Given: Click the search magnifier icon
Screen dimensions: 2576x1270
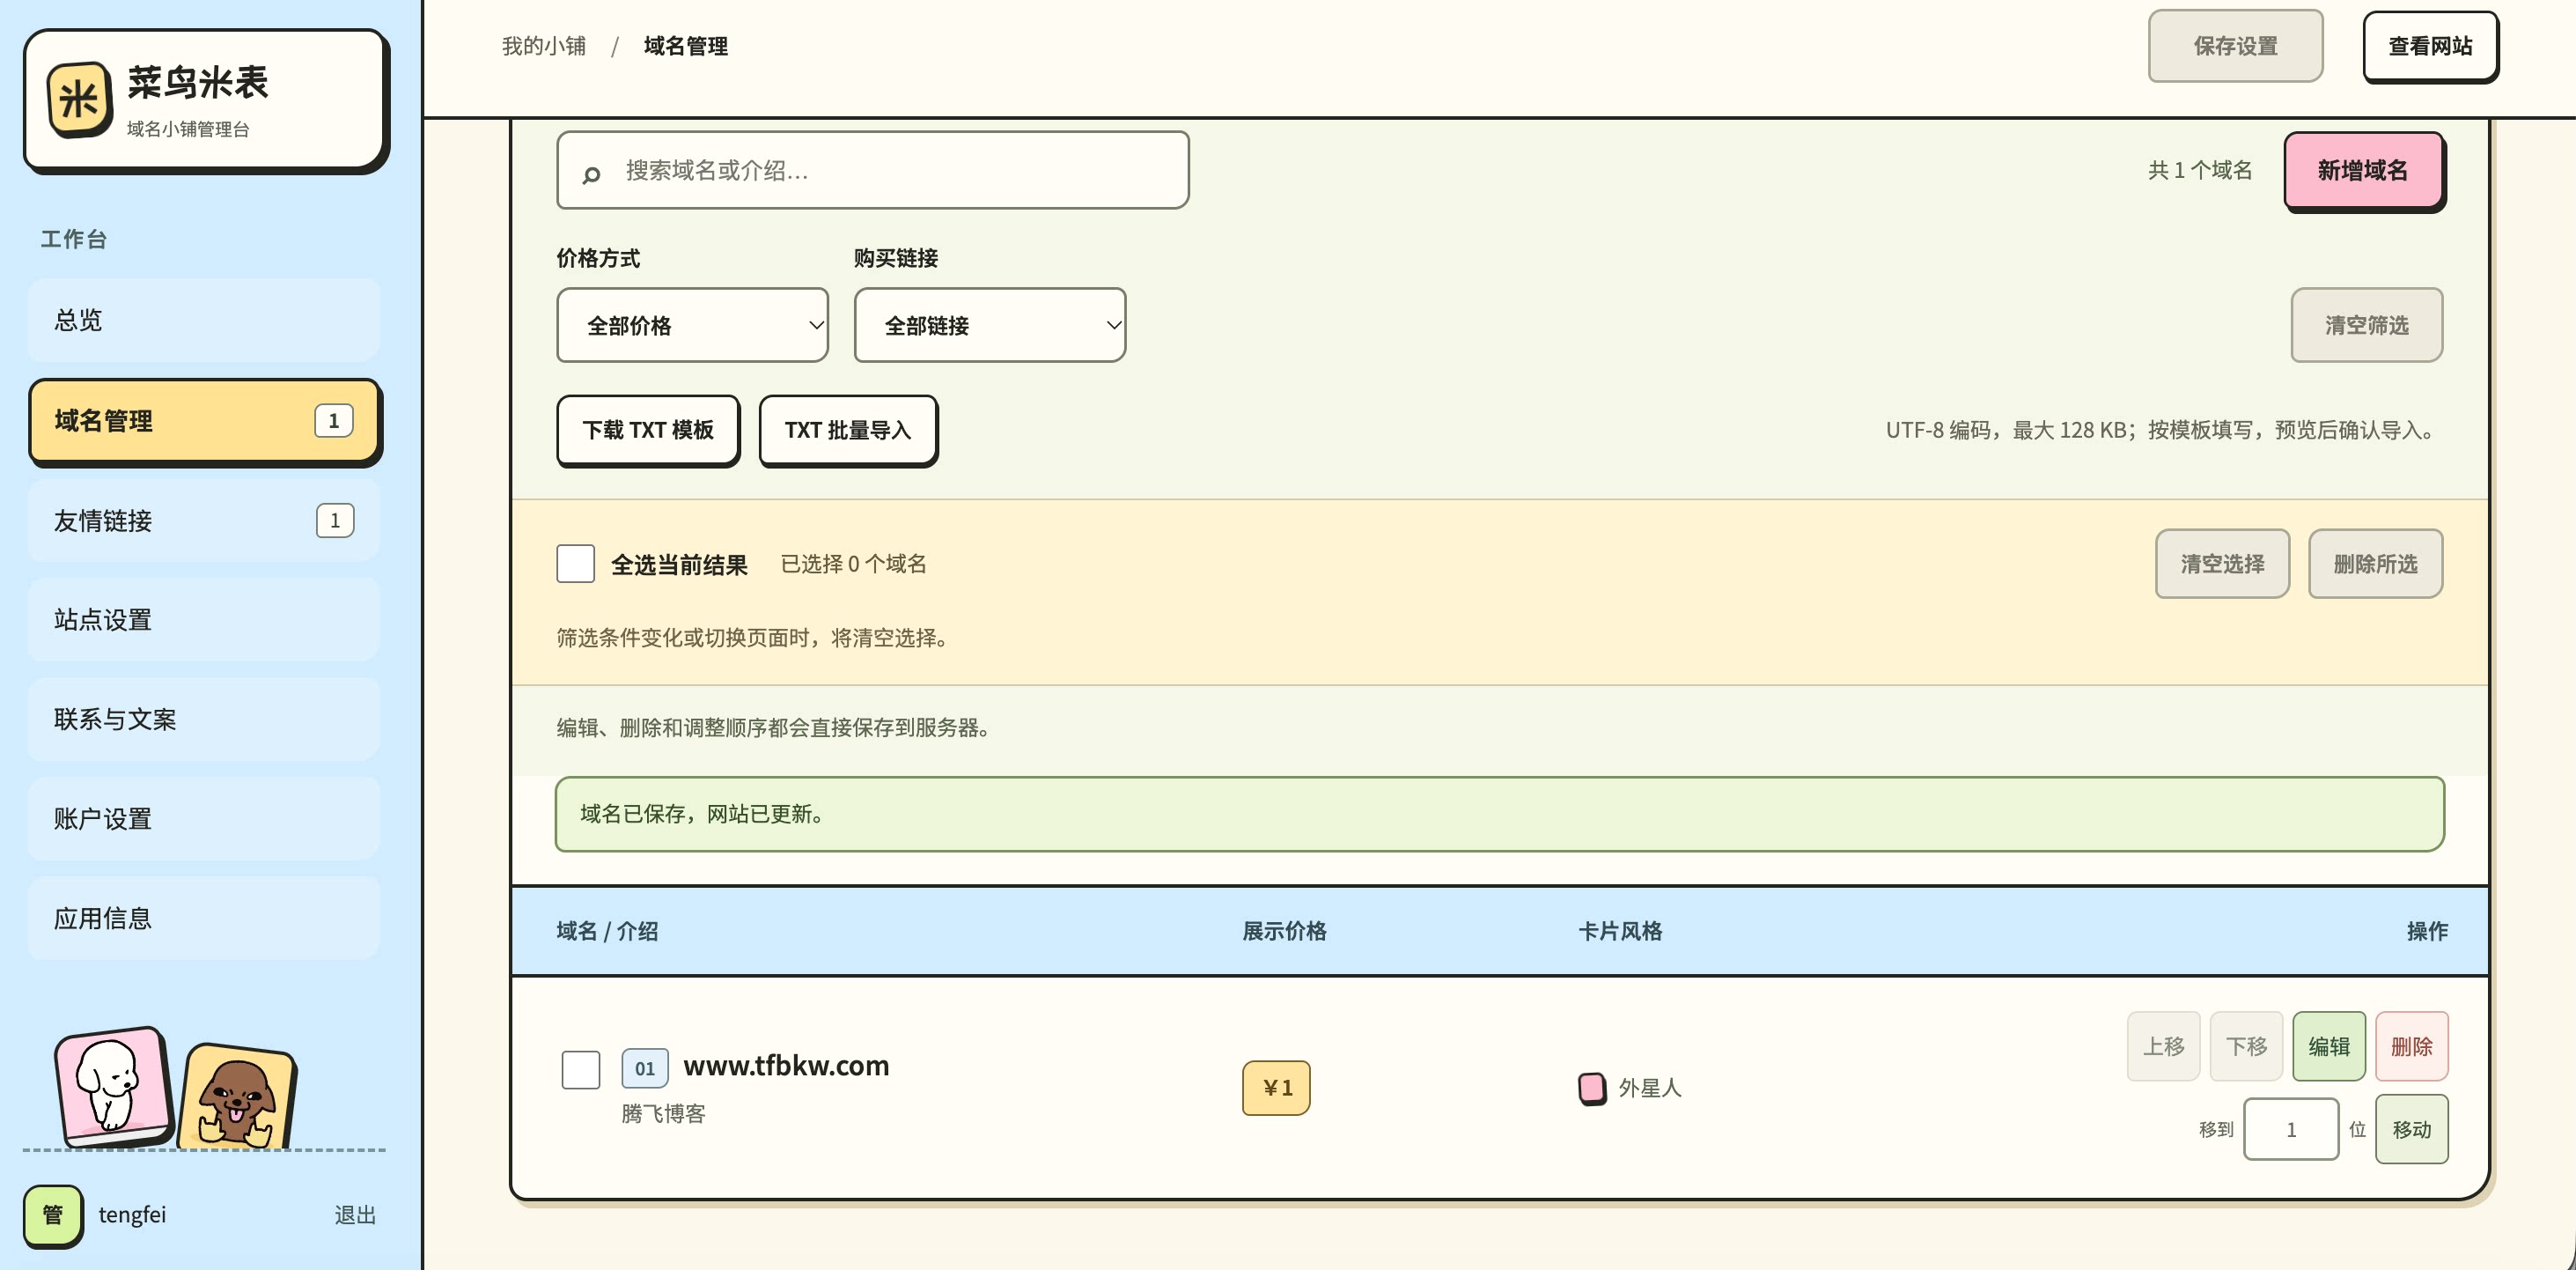Looking at the screenshot, I should tap(591, 175).
